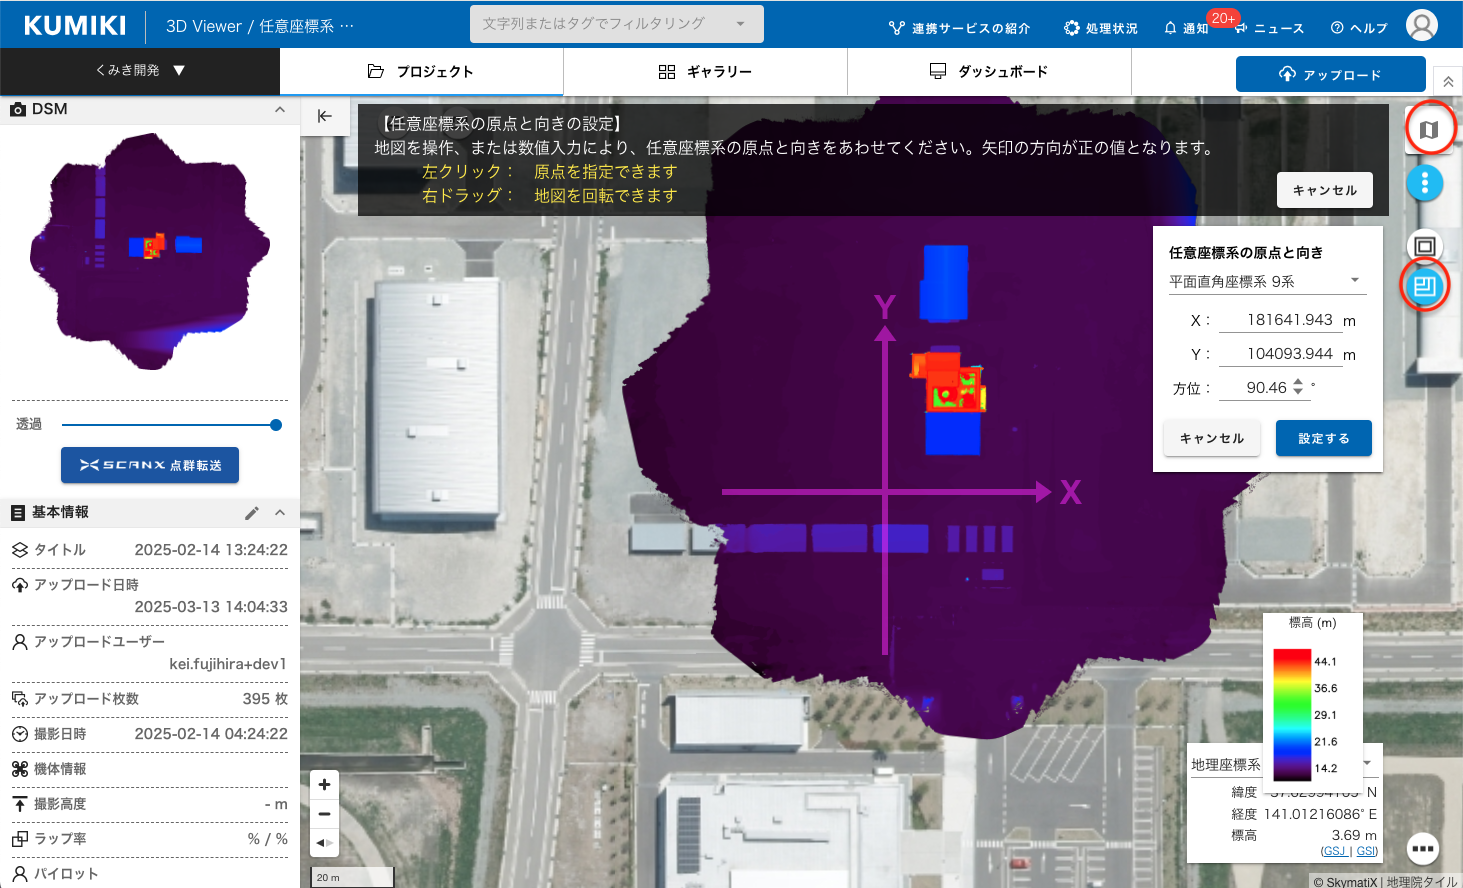Open the tag filter dropdown
This screenshot has width=1463, height=888.
(616, 24)
